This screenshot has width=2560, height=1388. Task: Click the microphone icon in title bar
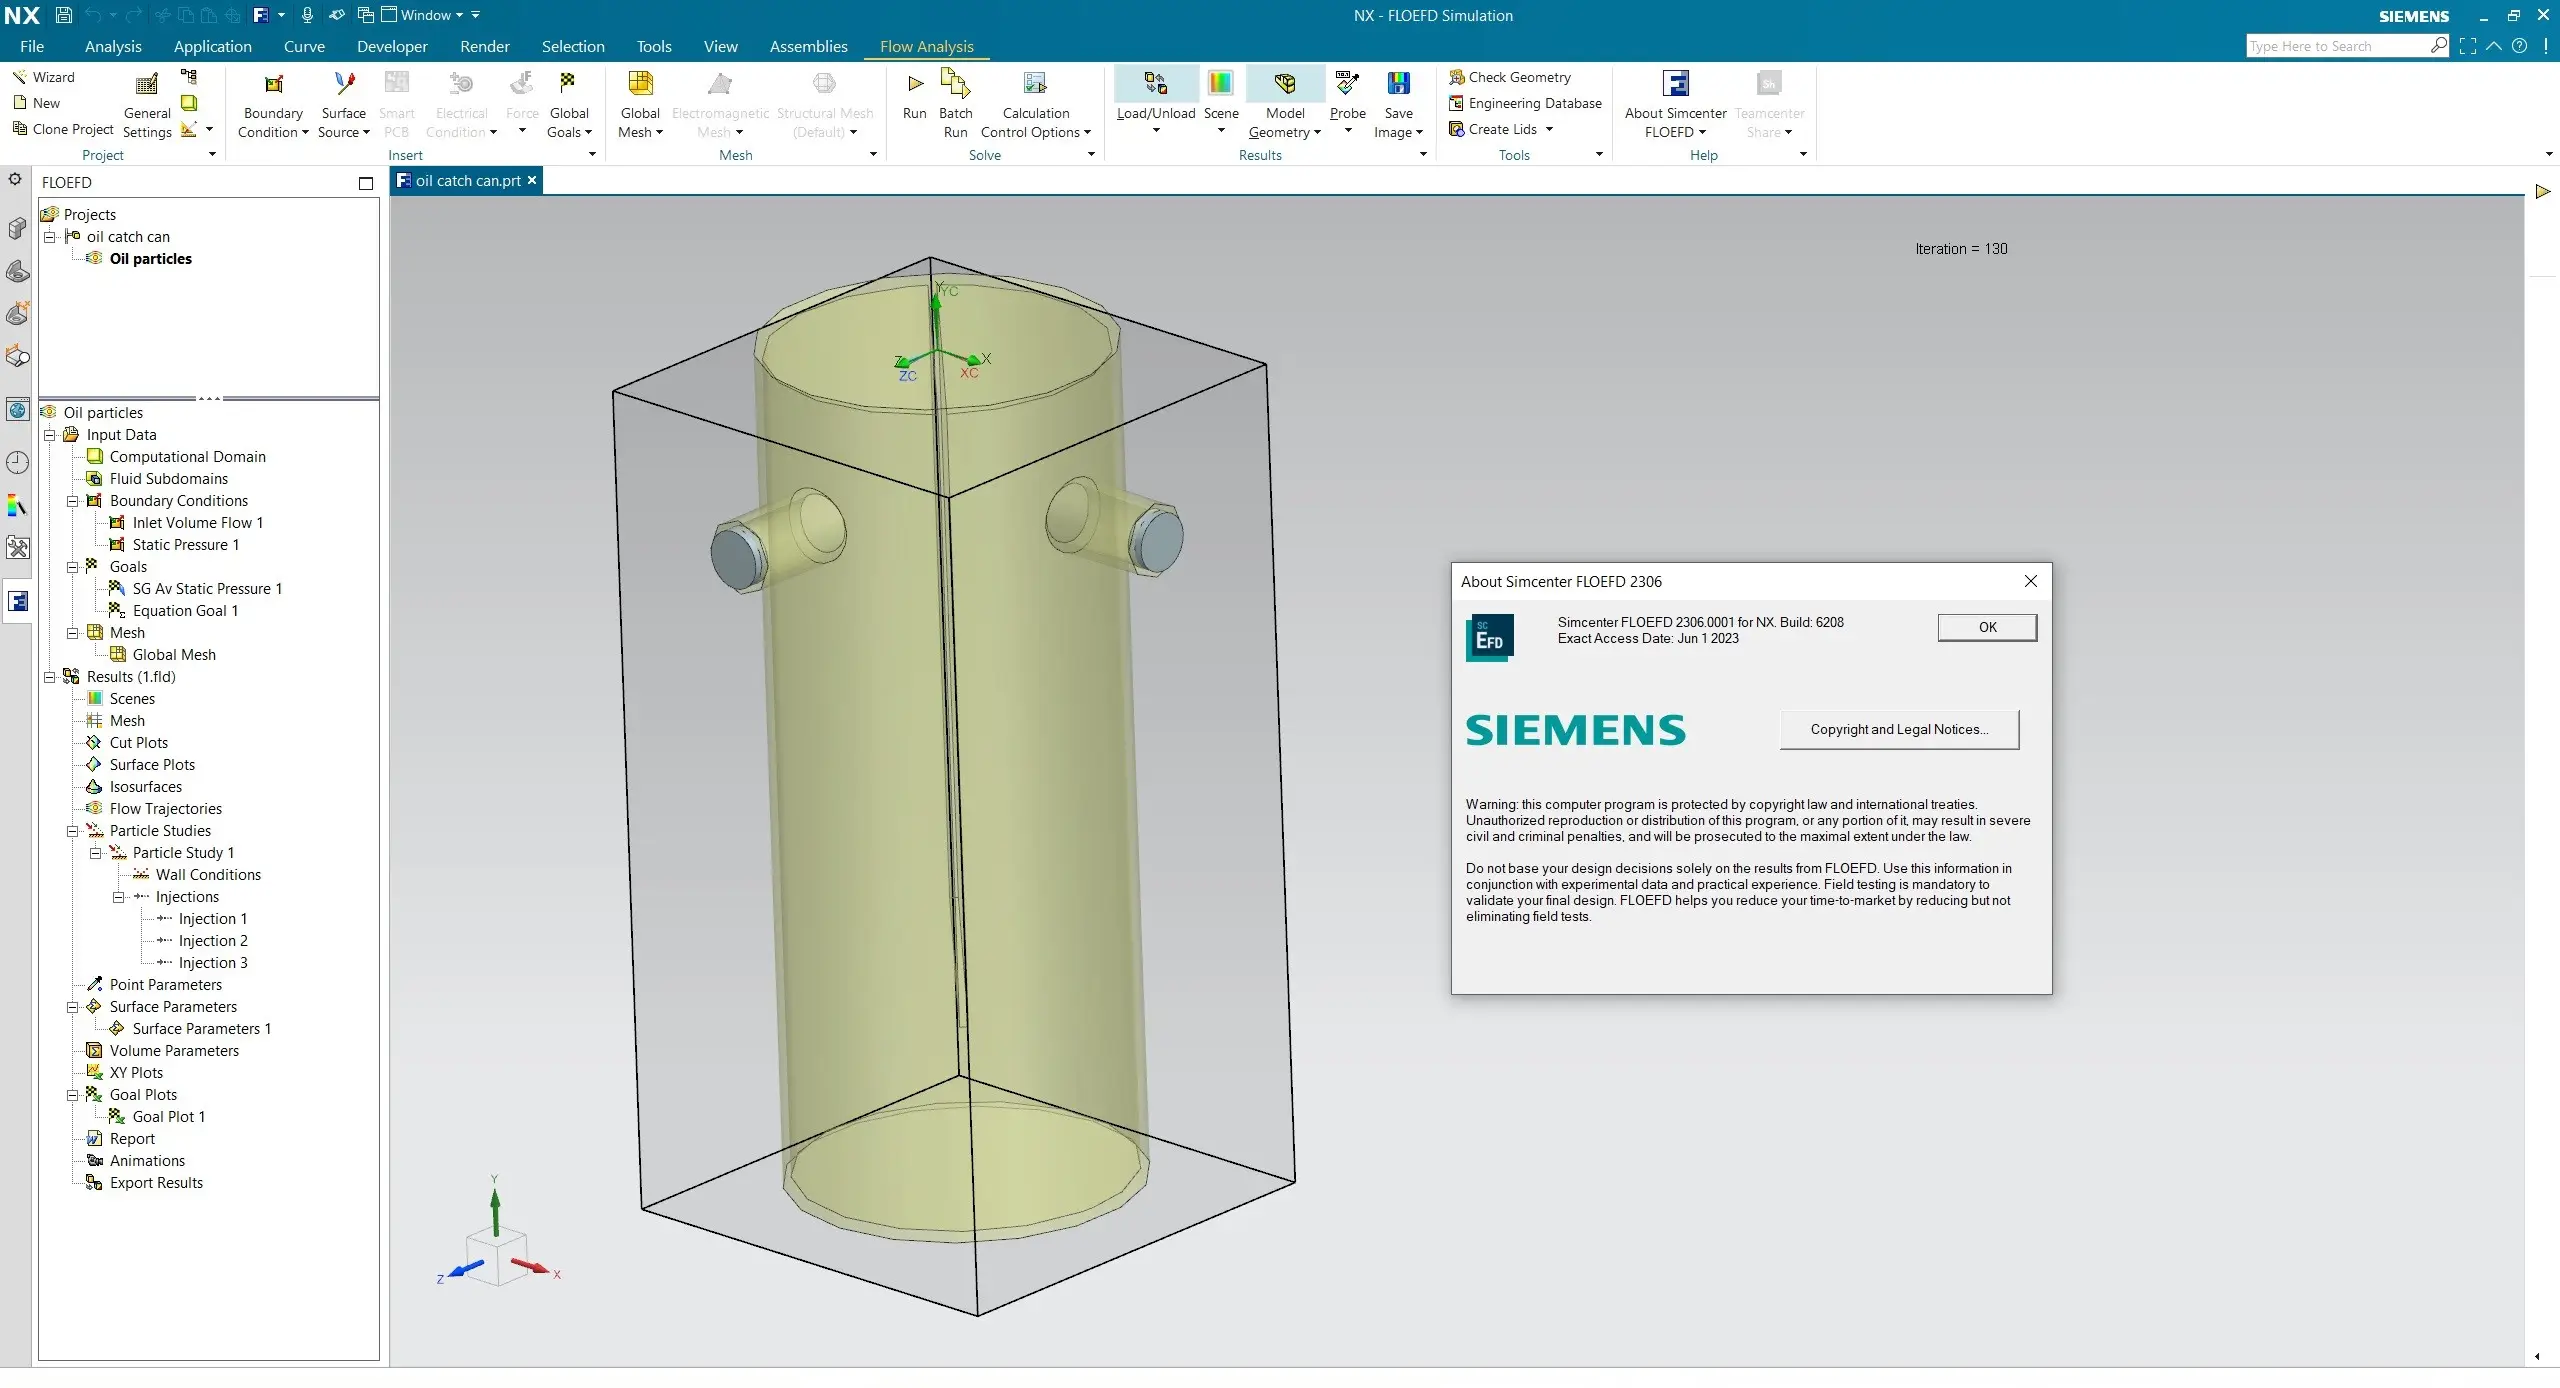click(307, 15)
